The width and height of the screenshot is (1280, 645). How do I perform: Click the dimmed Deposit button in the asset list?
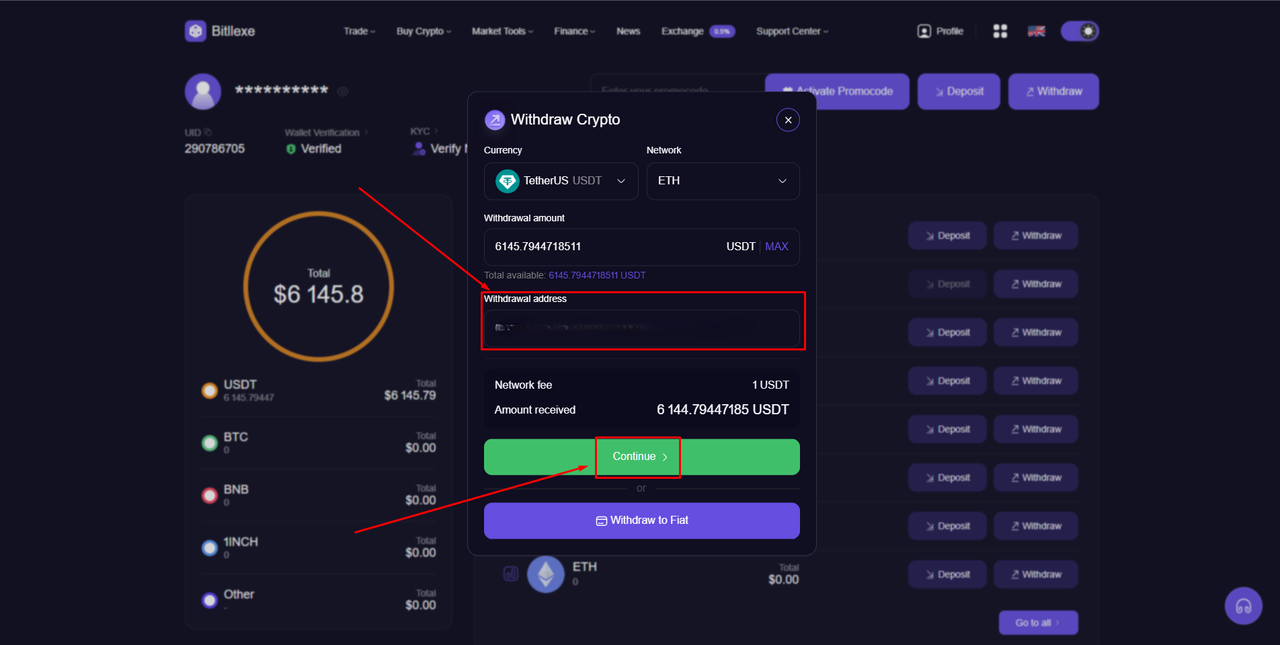point(947,284)
